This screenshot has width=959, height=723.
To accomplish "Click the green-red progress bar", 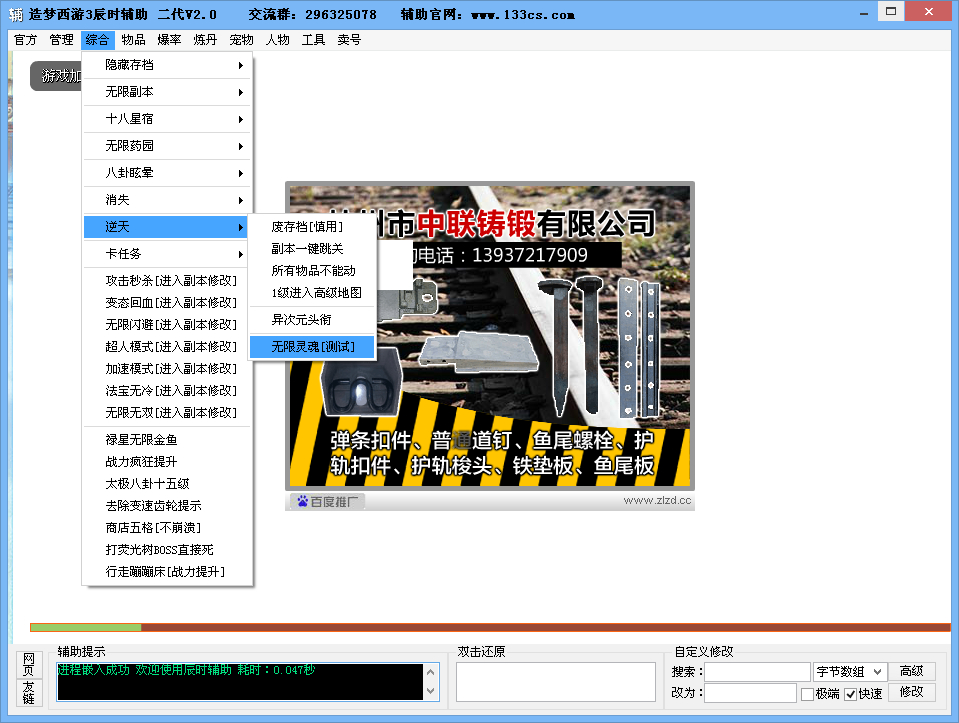I will tap(490, 627).
